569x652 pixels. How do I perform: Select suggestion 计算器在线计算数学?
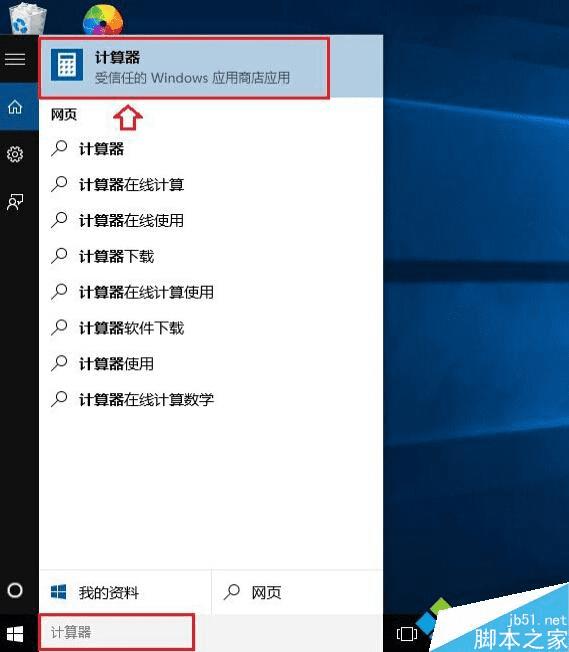tap(211, 400)
